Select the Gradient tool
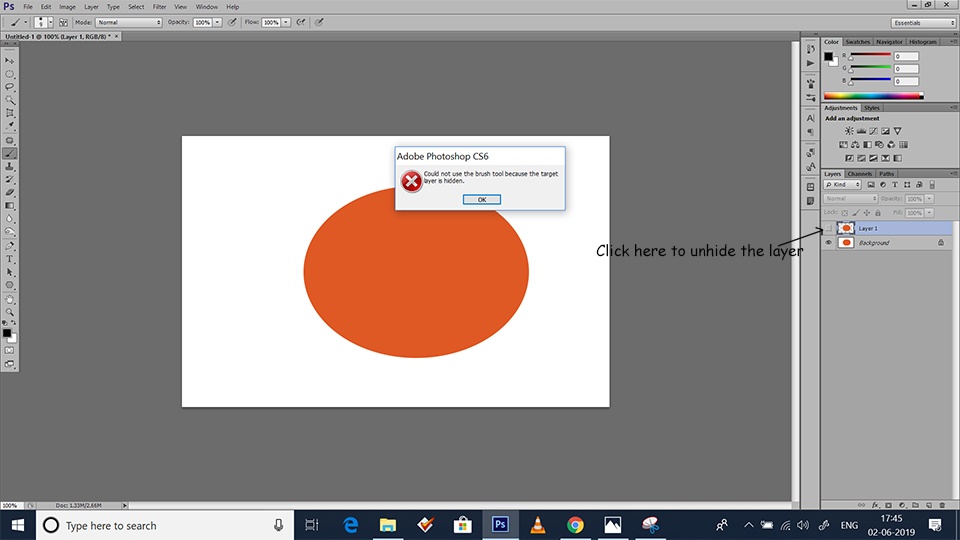 [x=9, y=206]
